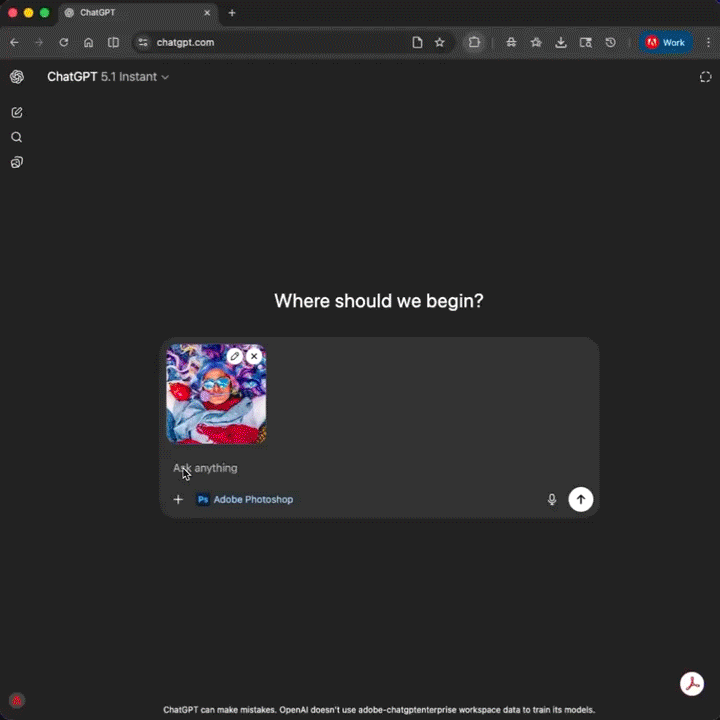Open the browser history clock icon
720x720 pixels.
tap(610, 42)
